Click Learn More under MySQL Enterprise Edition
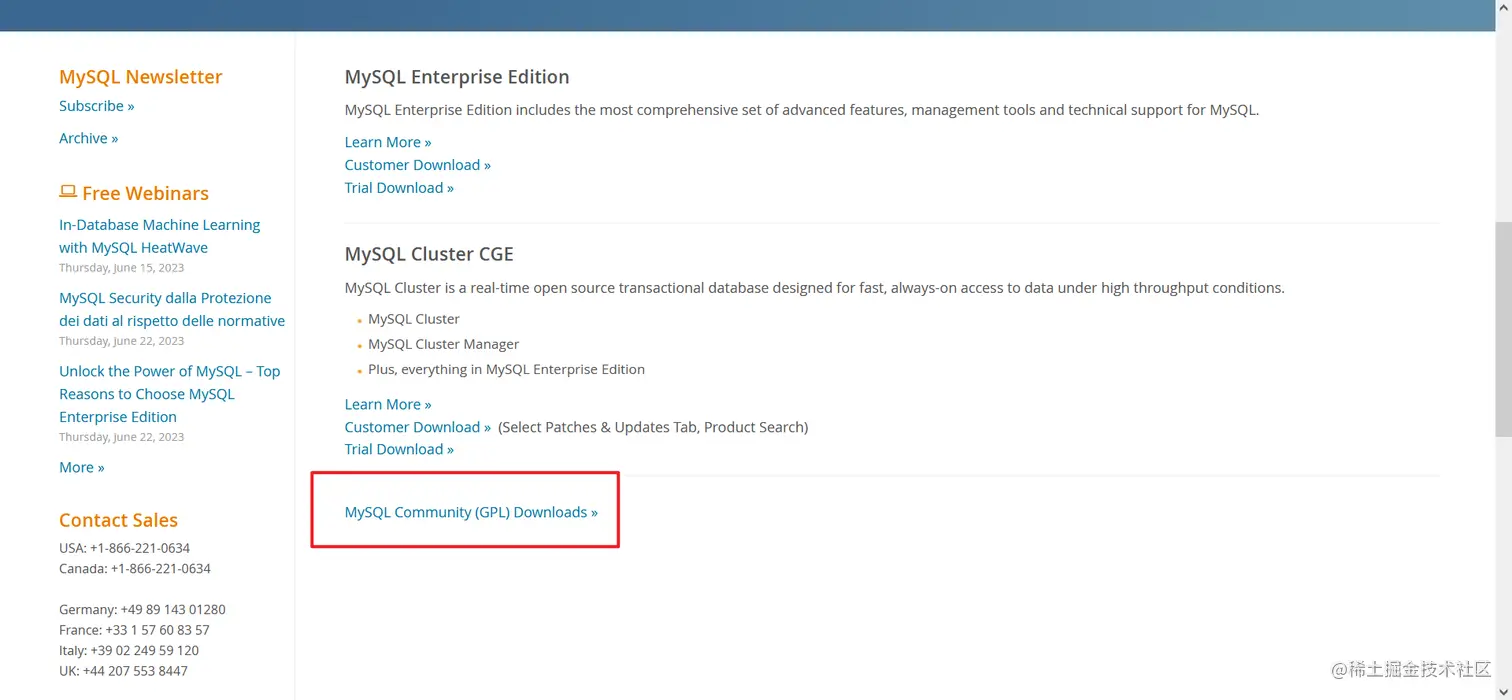The image size is (1512, 700). (388, 142)
